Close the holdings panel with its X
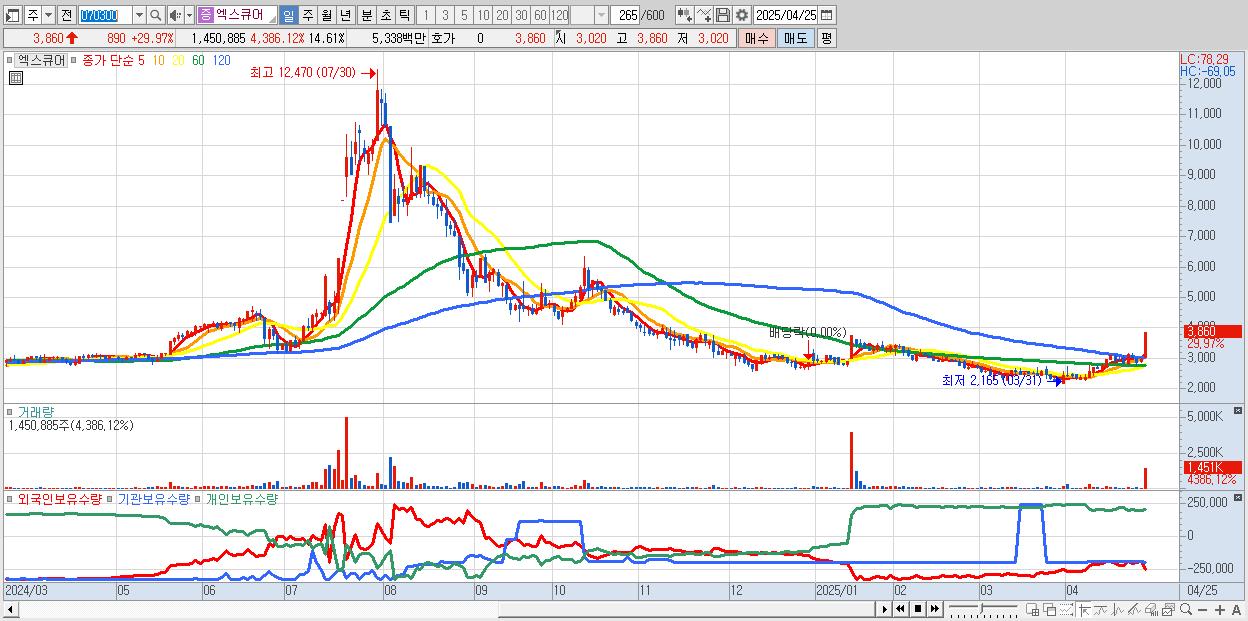This screenshot has width=1248, height=621. pyautogui.click(x=1238, y=498)
